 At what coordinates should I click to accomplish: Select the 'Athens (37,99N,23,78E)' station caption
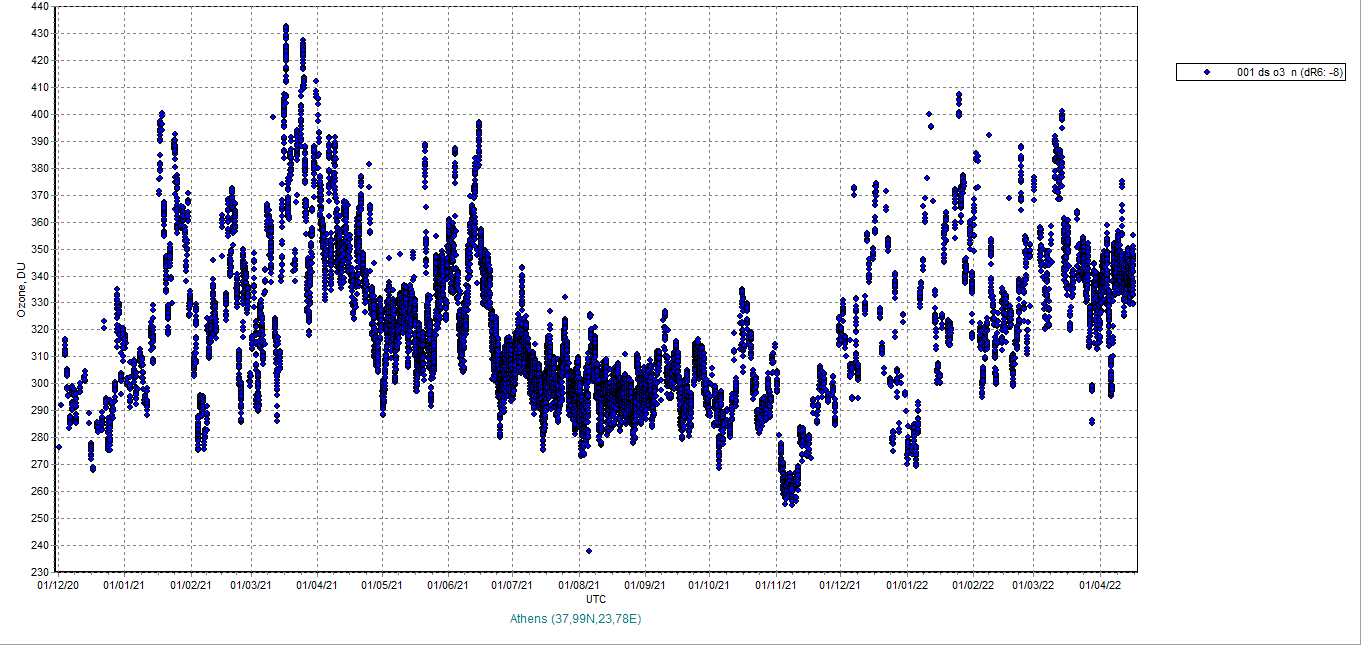tap(576, 619)
